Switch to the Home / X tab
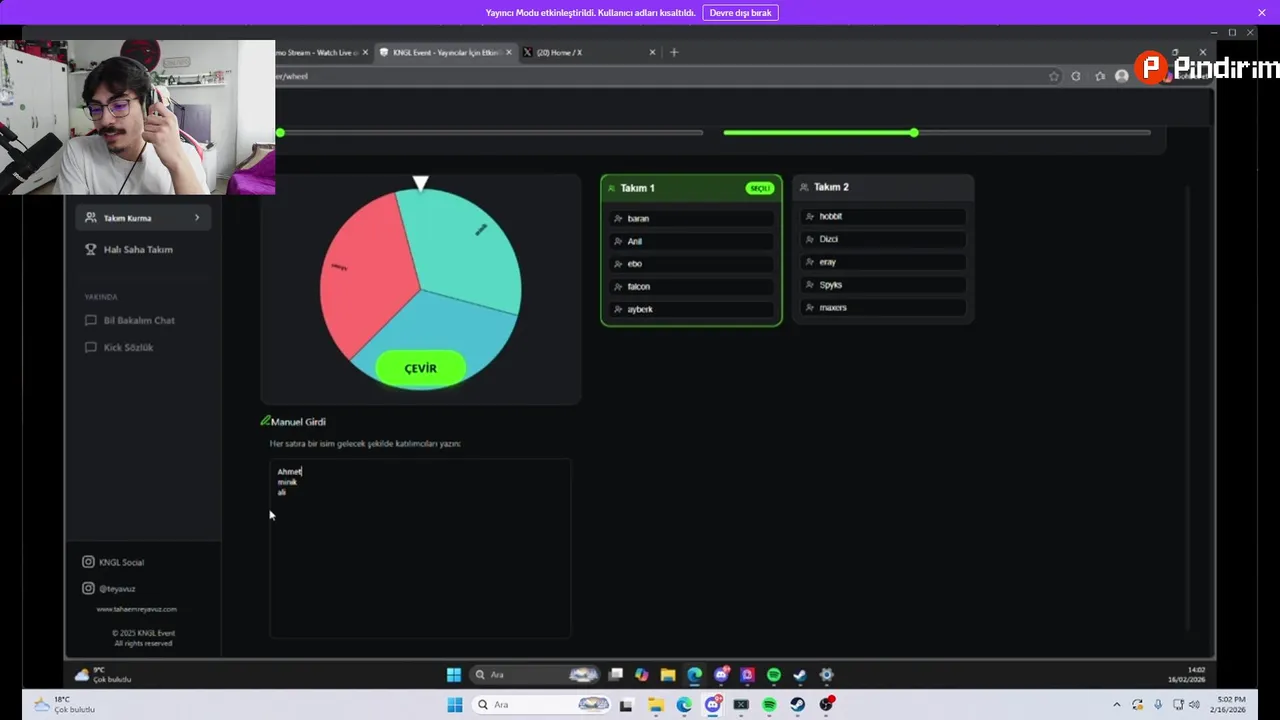Image resolution: width=1280 pixels, height=720 pixels. coord(590,52)
